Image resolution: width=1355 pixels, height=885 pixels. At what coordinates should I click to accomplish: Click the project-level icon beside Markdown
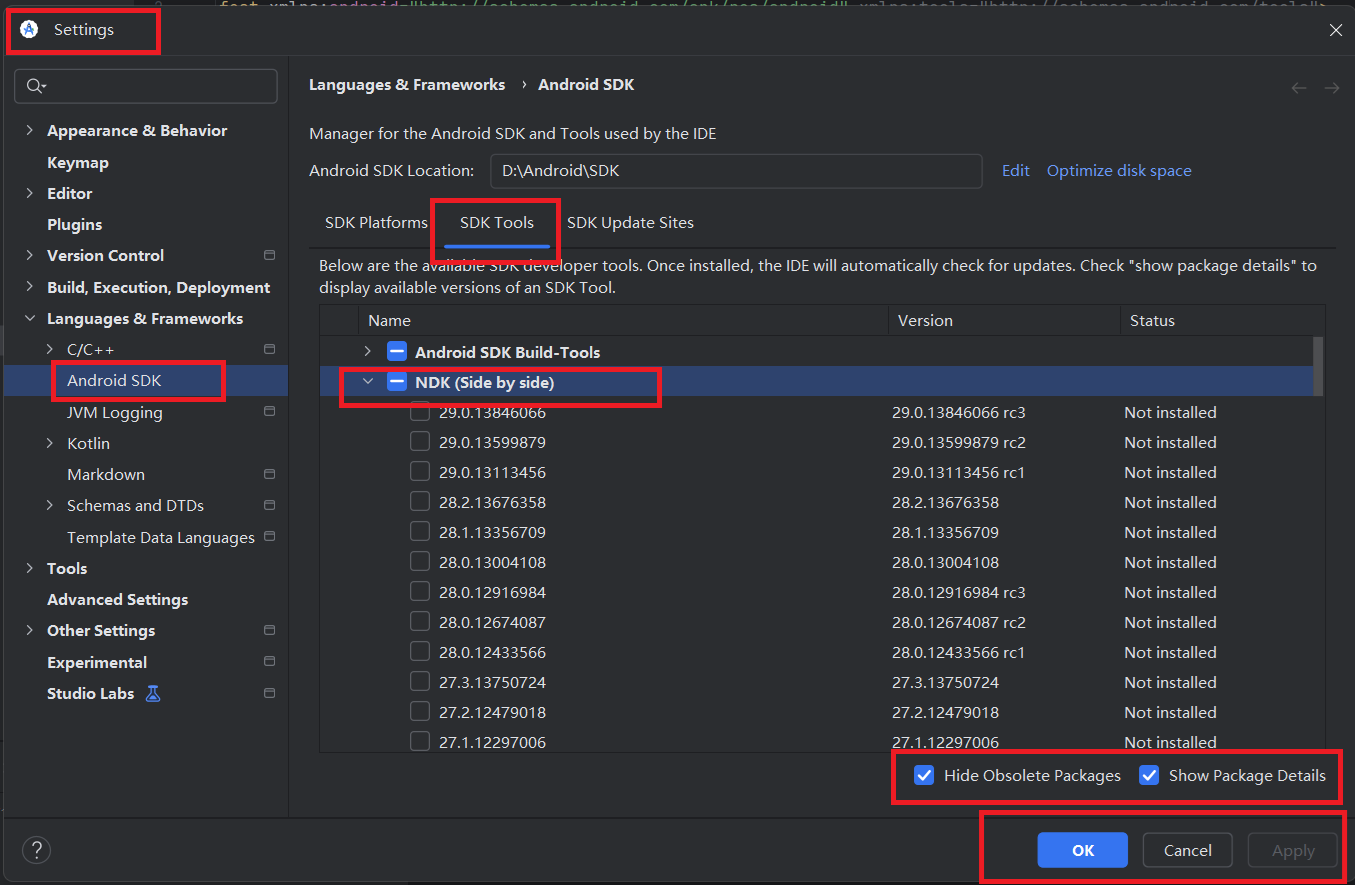pos(269,474)
